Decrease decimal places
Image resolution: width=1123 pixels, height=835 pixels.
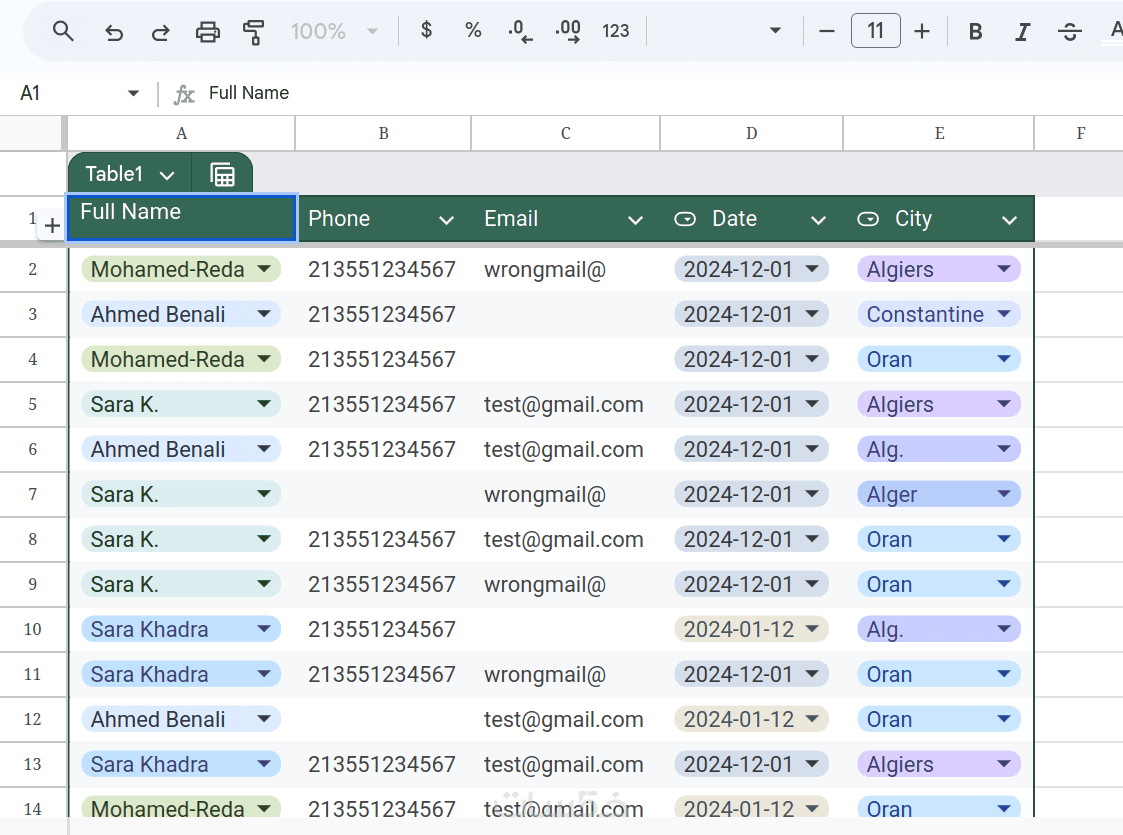point(520,32)
